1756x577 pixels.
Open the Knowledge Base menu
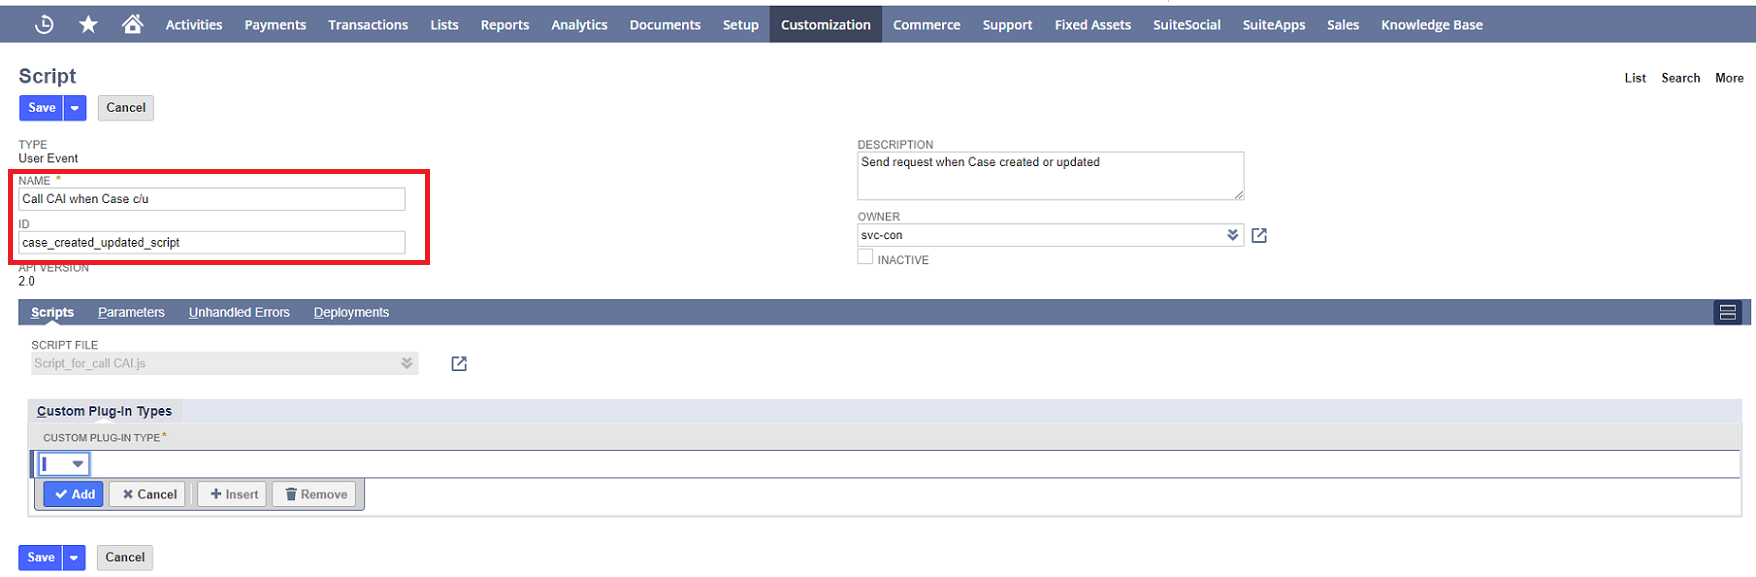[1431, 25]
